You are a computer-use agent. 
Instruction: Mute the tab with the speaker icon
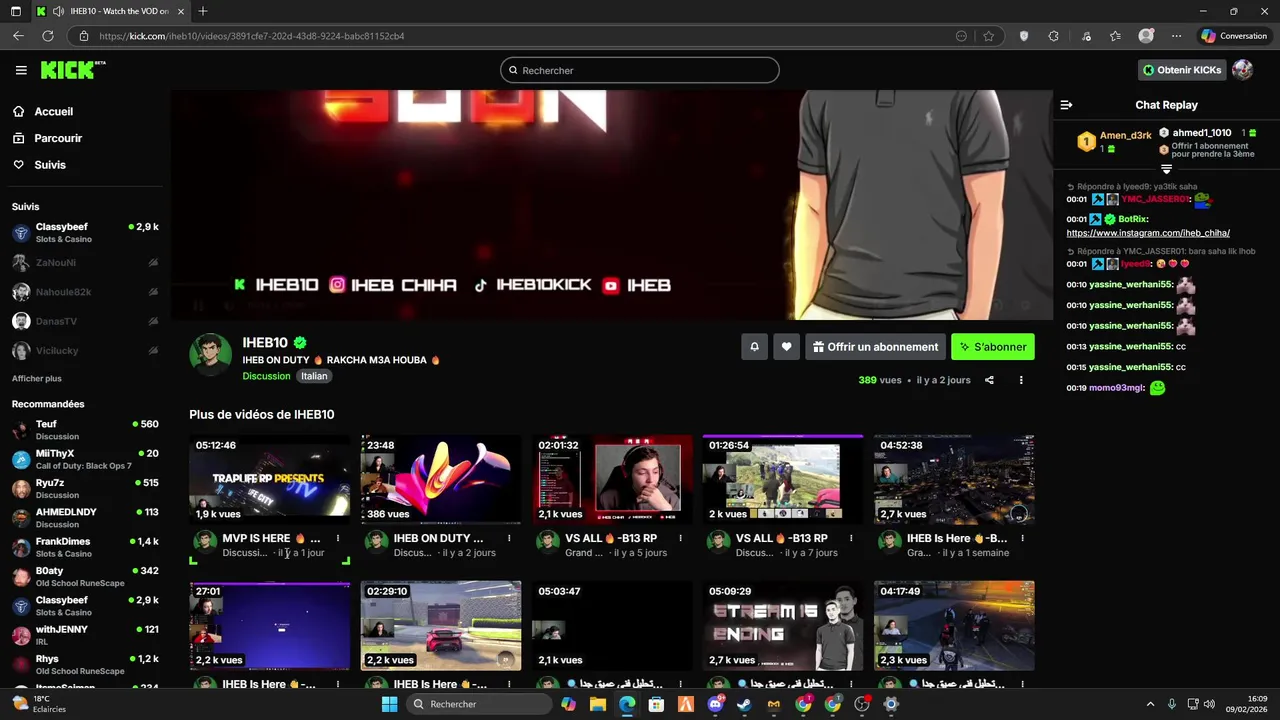point(59,11)
